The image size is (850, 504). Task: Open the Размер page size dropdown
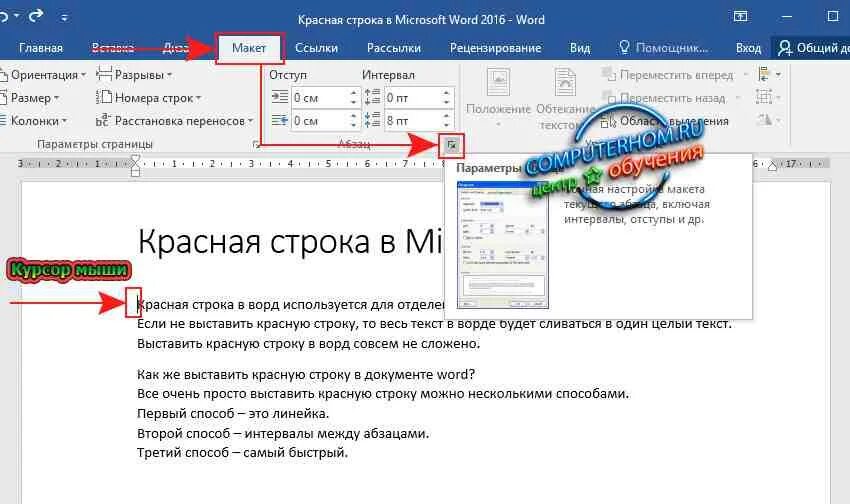30,98
